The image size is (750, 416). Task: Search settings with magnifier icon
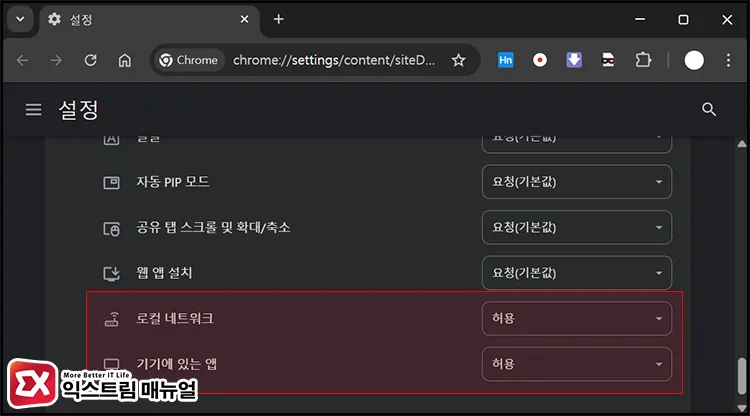pyautogui.click(x=708, y=109)
